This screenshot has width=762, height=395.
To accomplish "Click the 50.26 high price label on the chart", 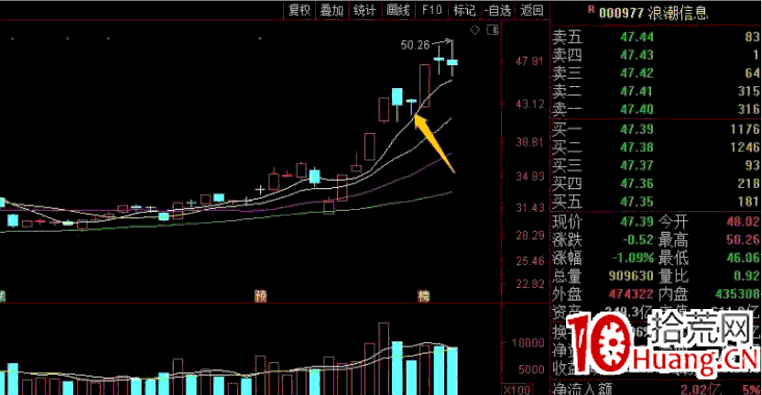I will coord(415,45).
